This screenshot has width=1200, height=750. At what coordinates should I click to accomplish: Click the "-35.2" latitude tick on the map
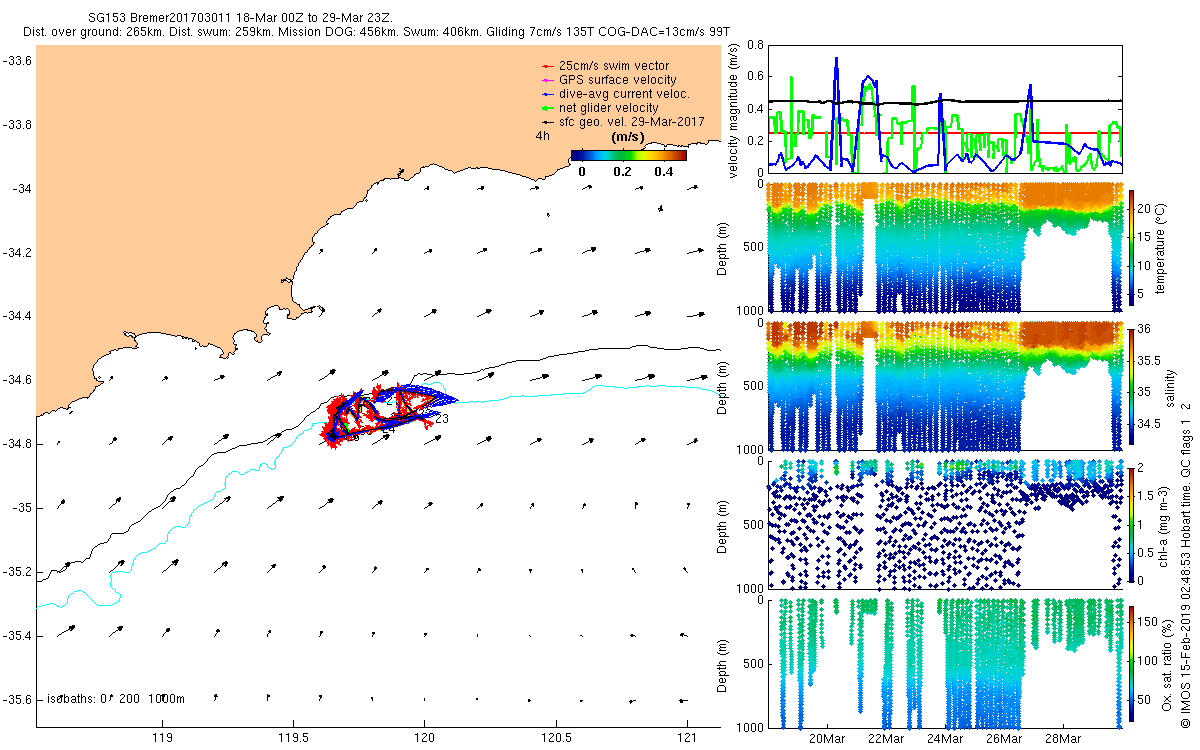[x=17, y=572]
